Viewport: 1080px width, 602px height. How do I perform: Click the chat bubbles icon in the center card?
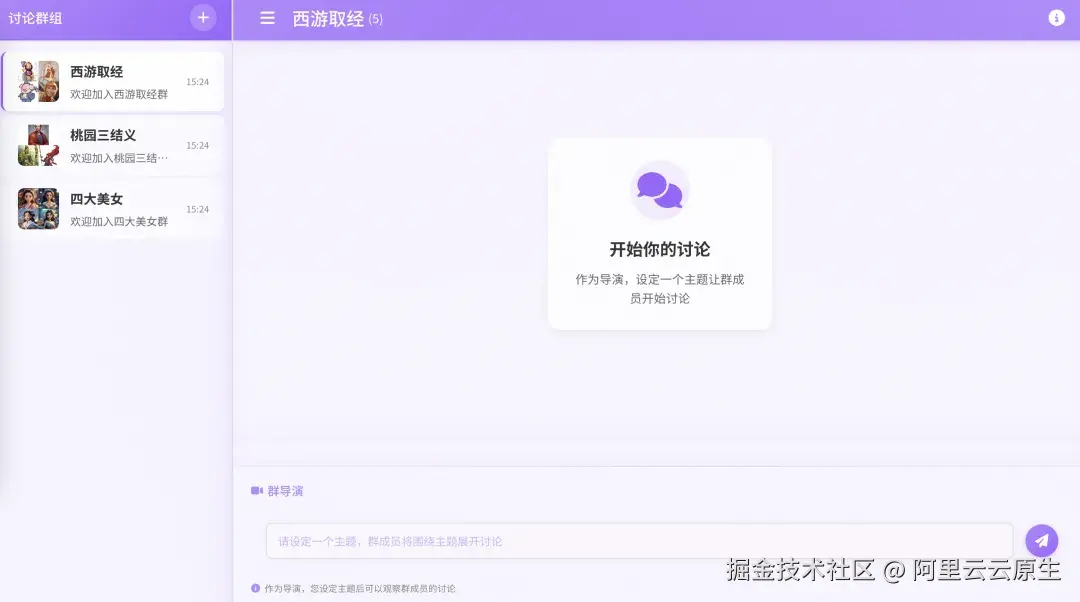[x=660, y=190]
